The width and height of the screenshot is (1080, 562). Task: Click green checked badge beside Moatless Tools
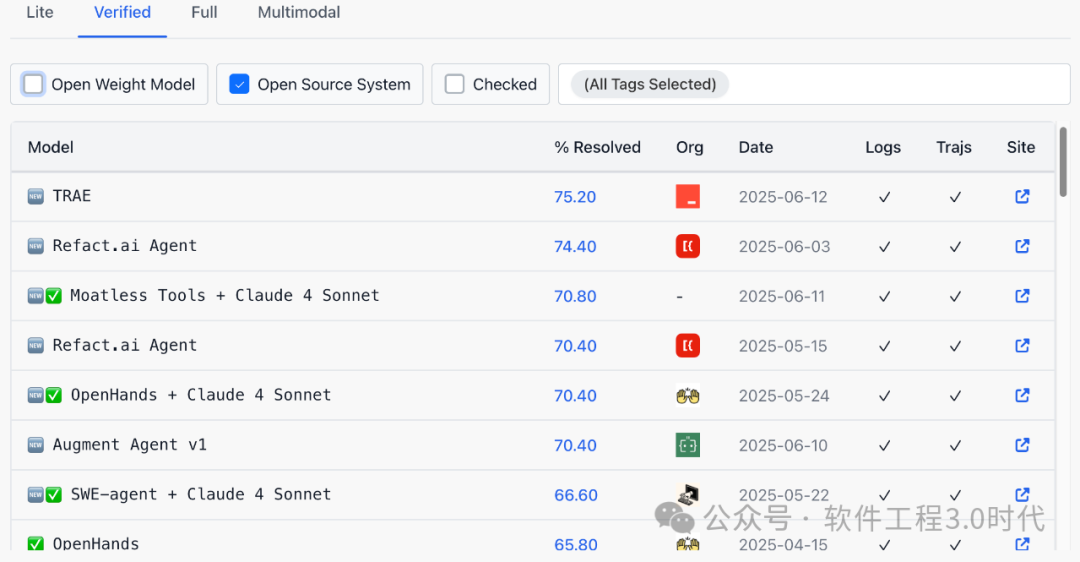tap(54, 296)
